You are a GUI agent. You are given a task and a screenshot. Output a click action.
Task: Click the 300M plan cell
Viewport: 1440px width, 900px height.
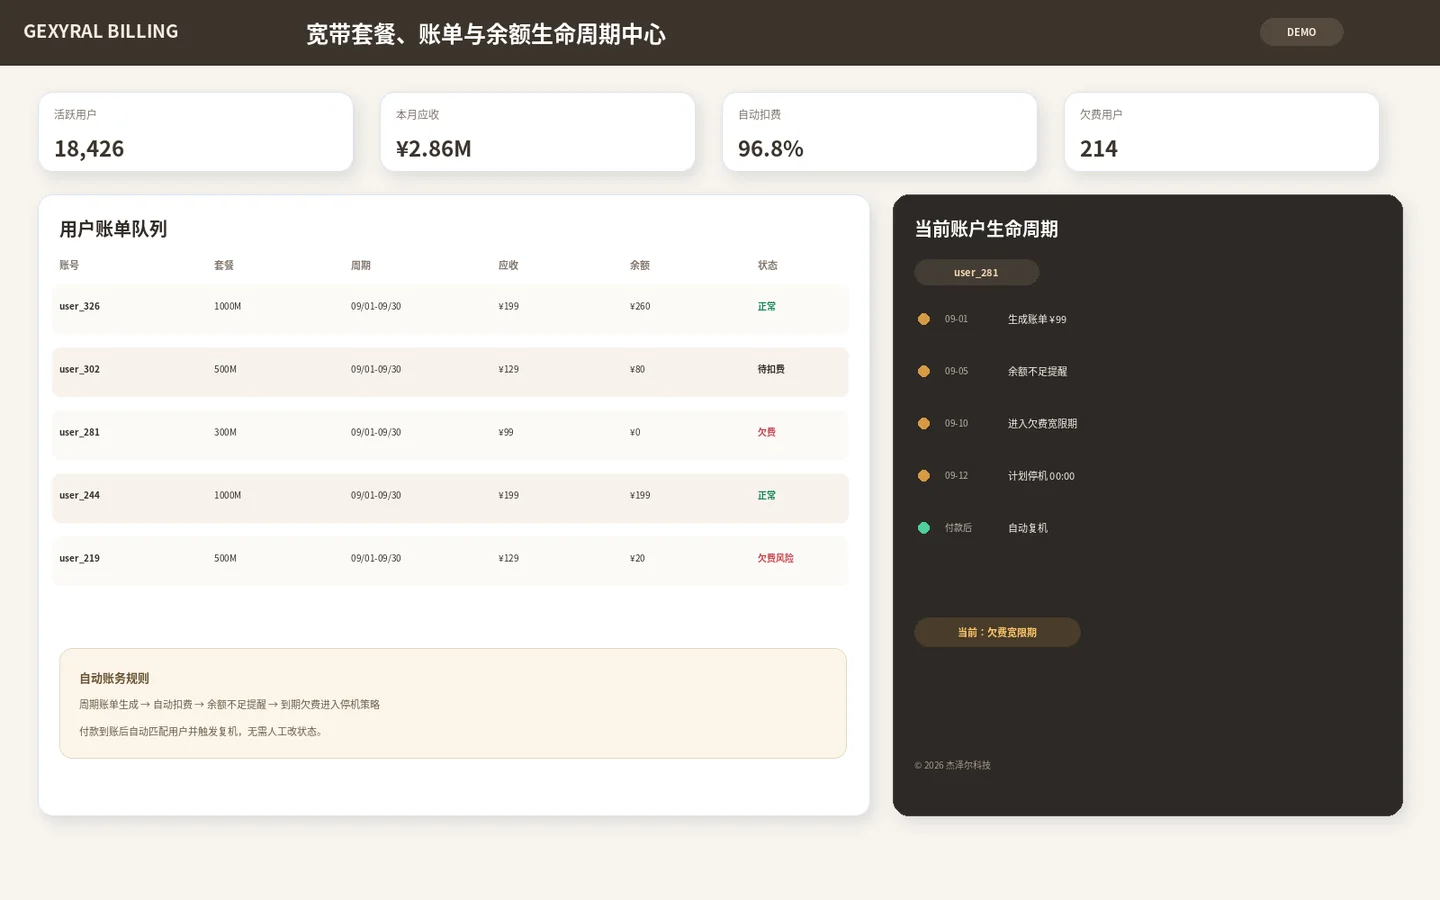[225, 432]
